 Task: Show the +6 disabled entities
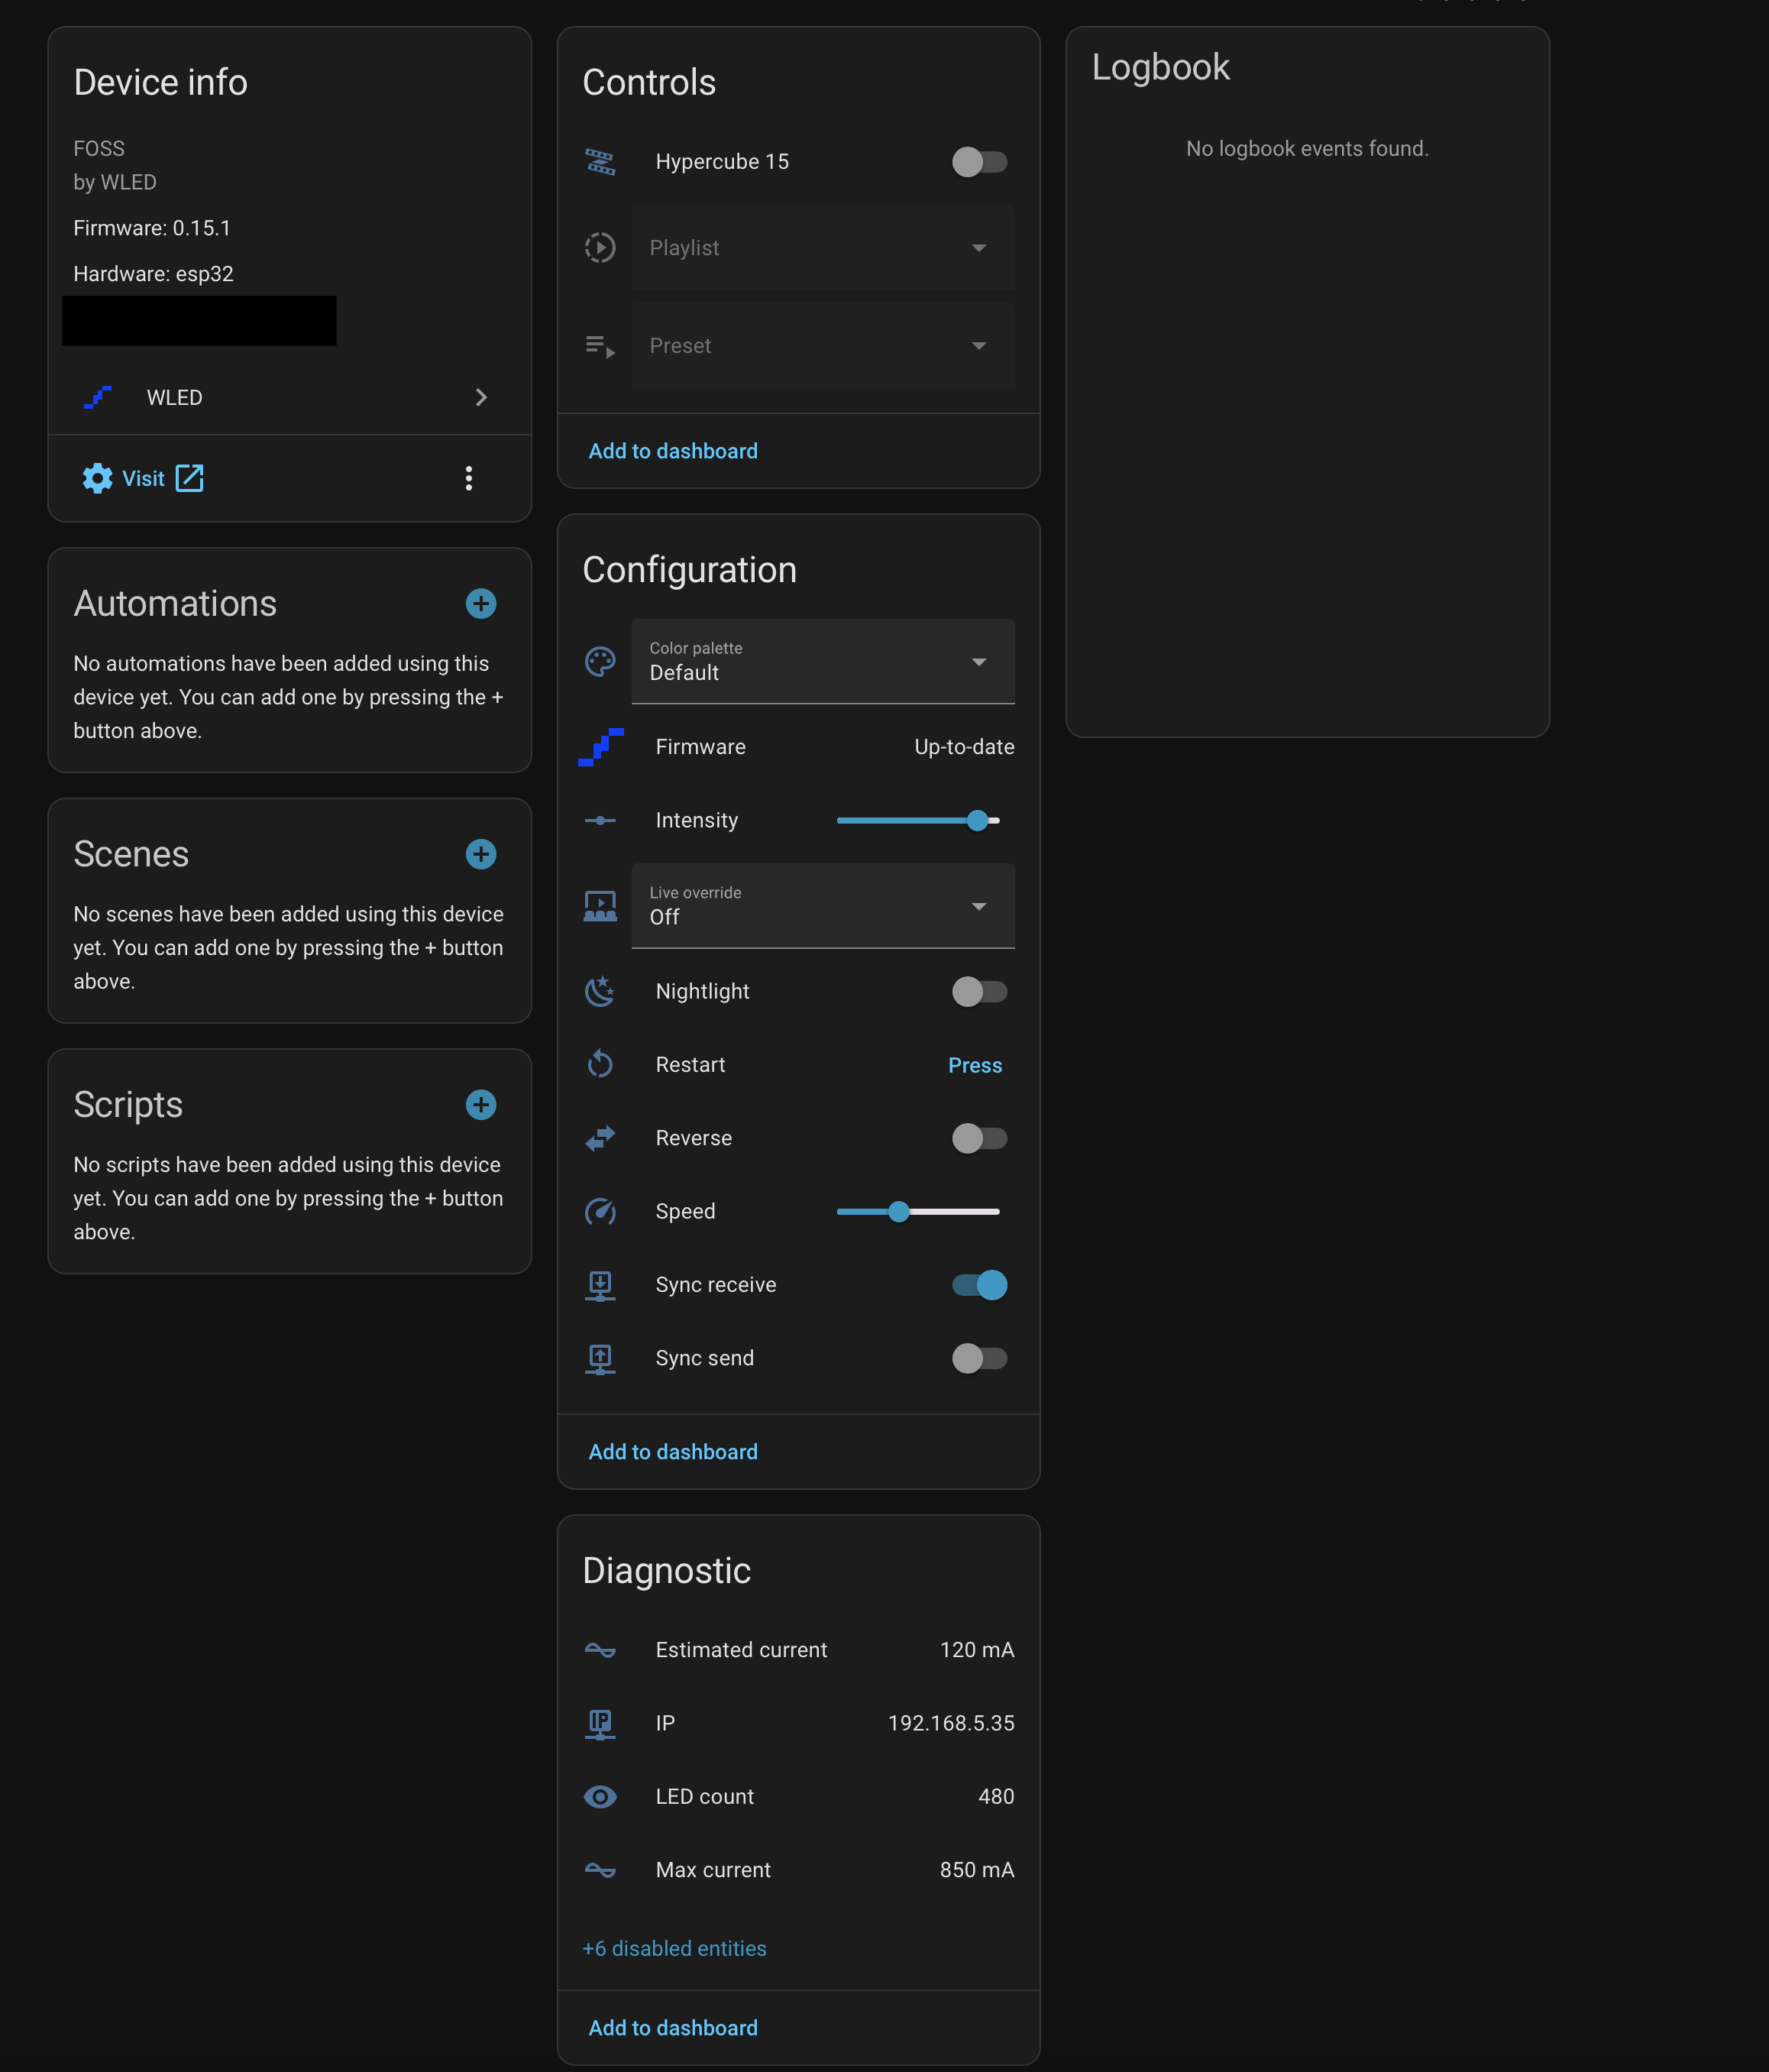point(674,1948)
